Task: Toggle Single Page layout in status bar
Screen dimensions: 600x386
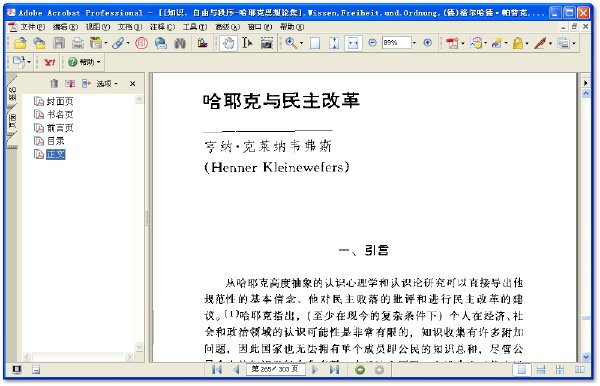Action: 522,370
